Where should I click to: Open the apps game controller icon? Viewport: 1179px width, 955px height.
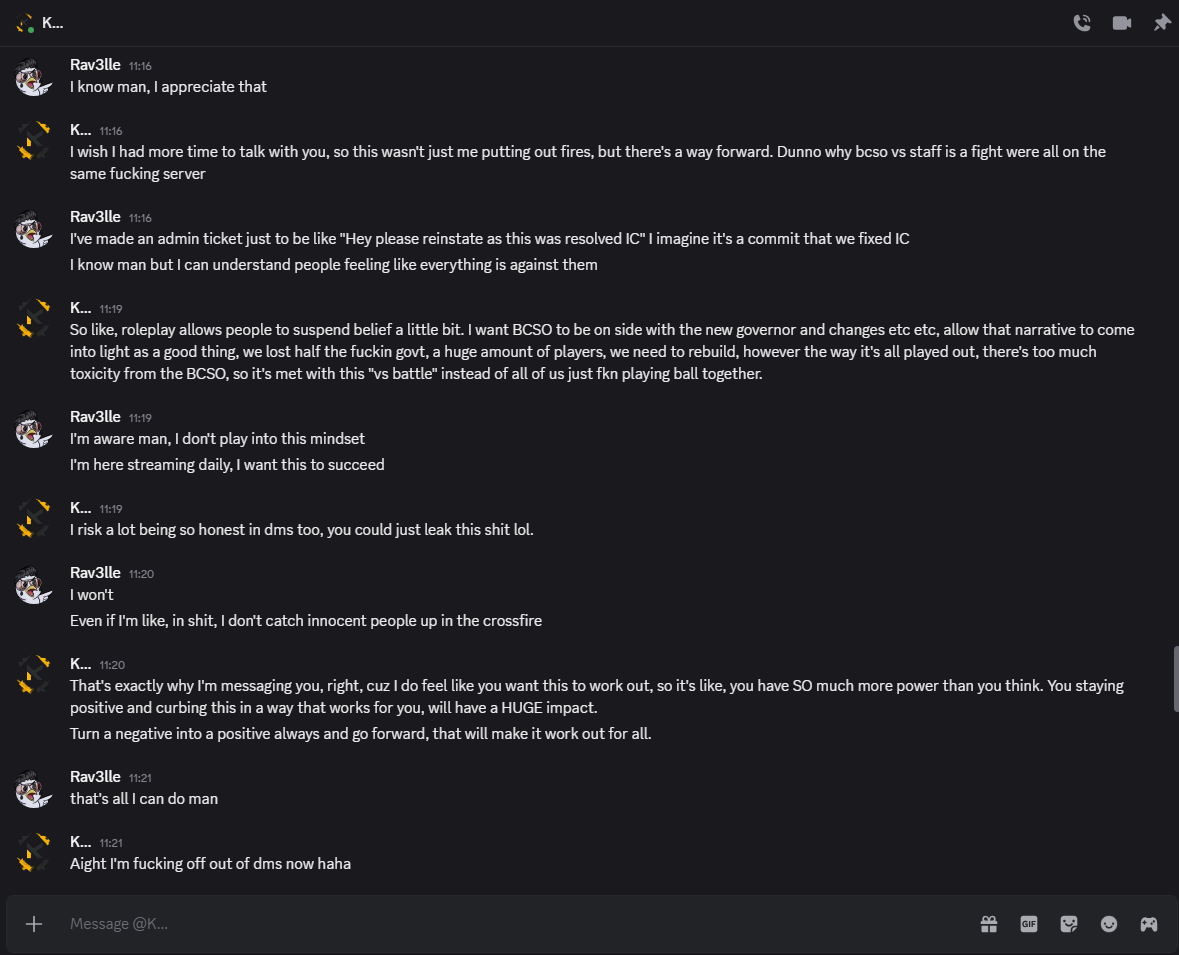1149,924
